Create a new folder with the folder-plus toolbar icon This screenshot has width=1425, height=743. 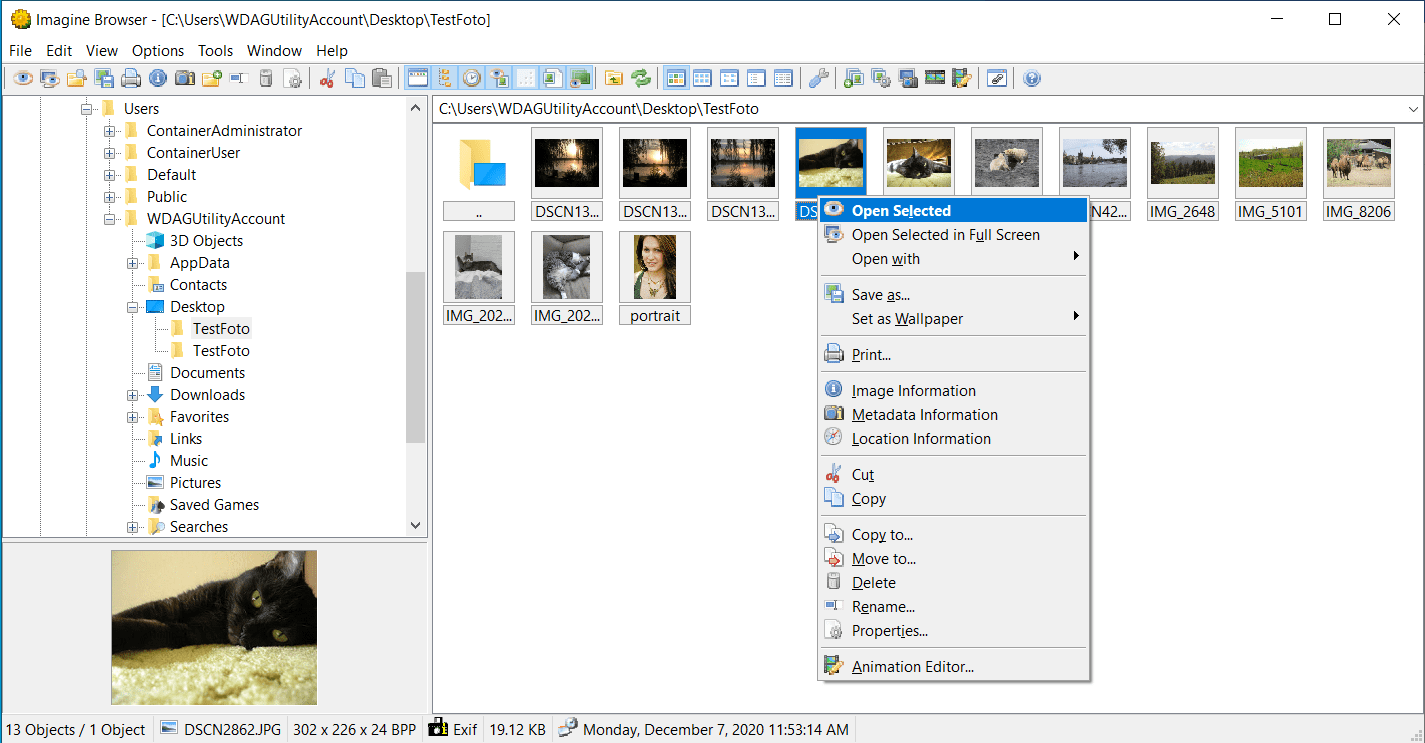(x=212, y=78)
